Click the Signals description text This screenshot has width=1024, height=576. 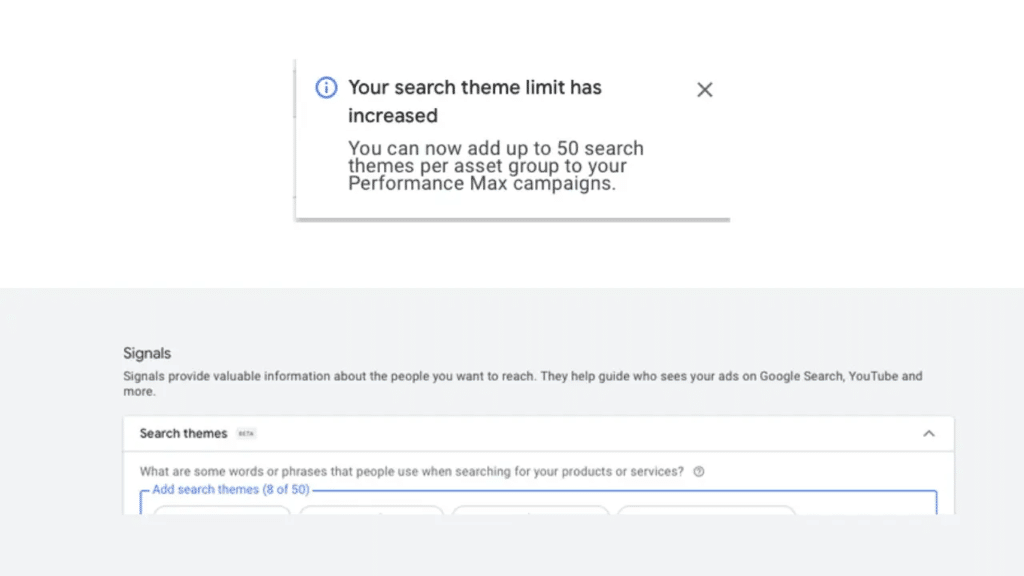pos(520,382)
